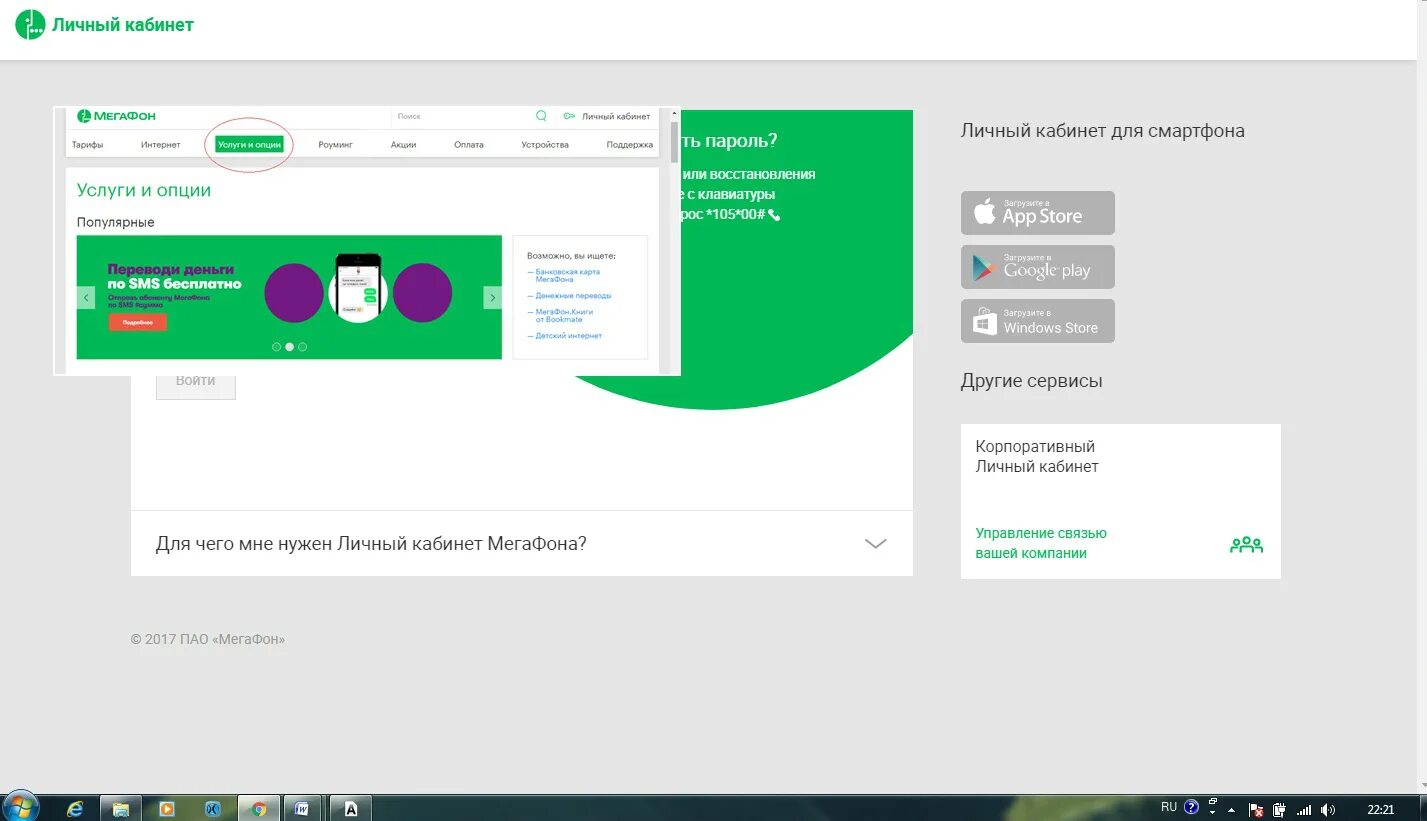The image size is (1427, 821).
Task: Open Детский интернет link in inset
Action: coord(567,336)
